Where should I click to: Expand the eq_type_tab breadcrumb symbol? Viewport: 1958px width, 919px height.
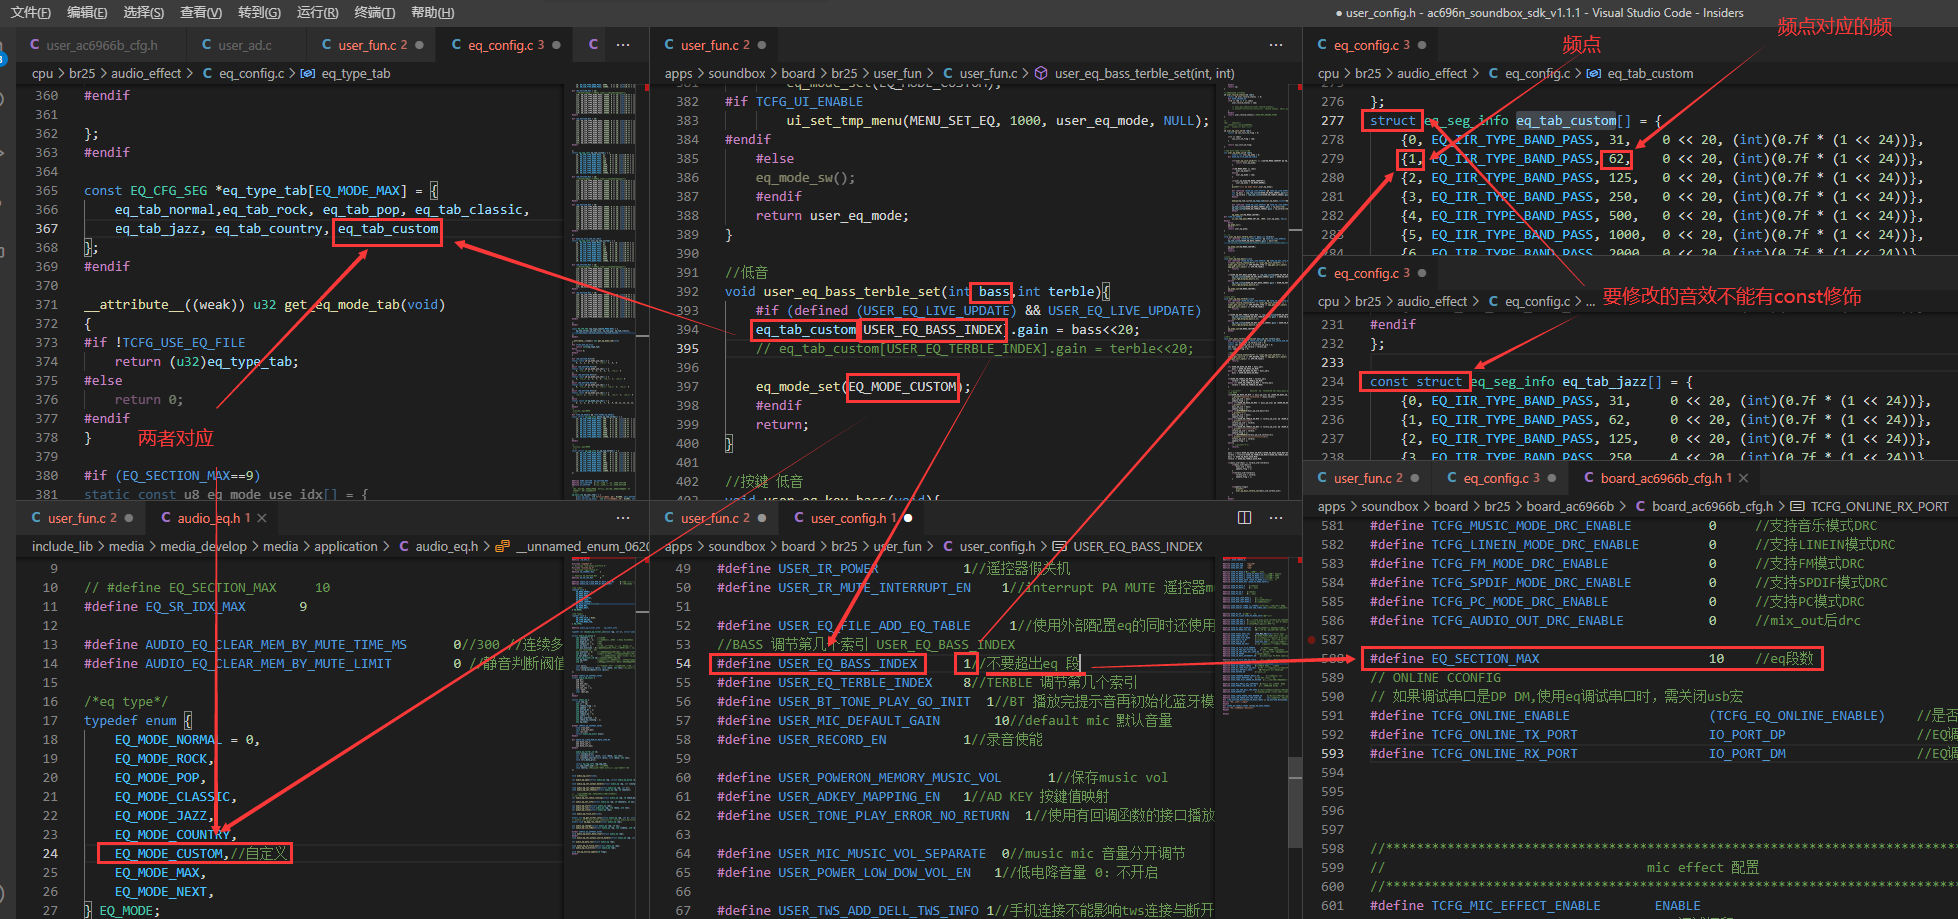[356, 74]
